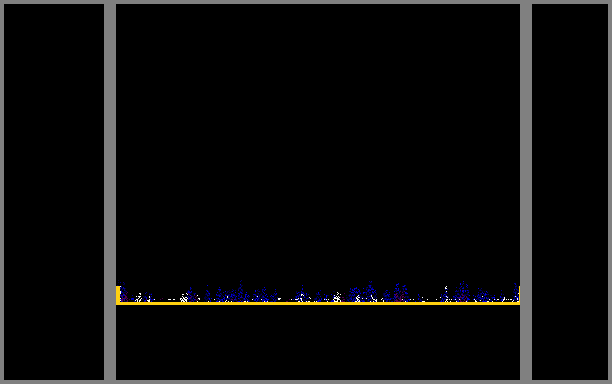Click the top-left corner of the center panel
Screen dimensions: 612x384
point(117,5)
